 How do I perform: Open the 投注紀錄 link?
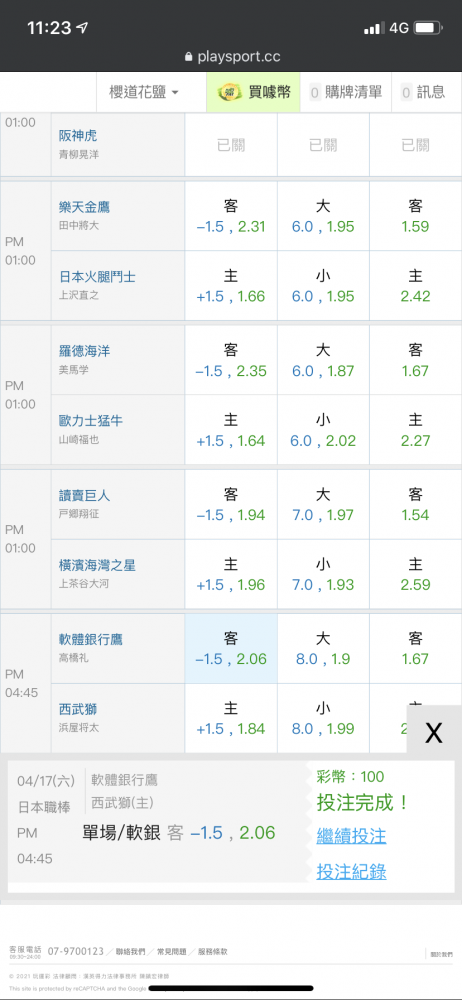(352, 871)
